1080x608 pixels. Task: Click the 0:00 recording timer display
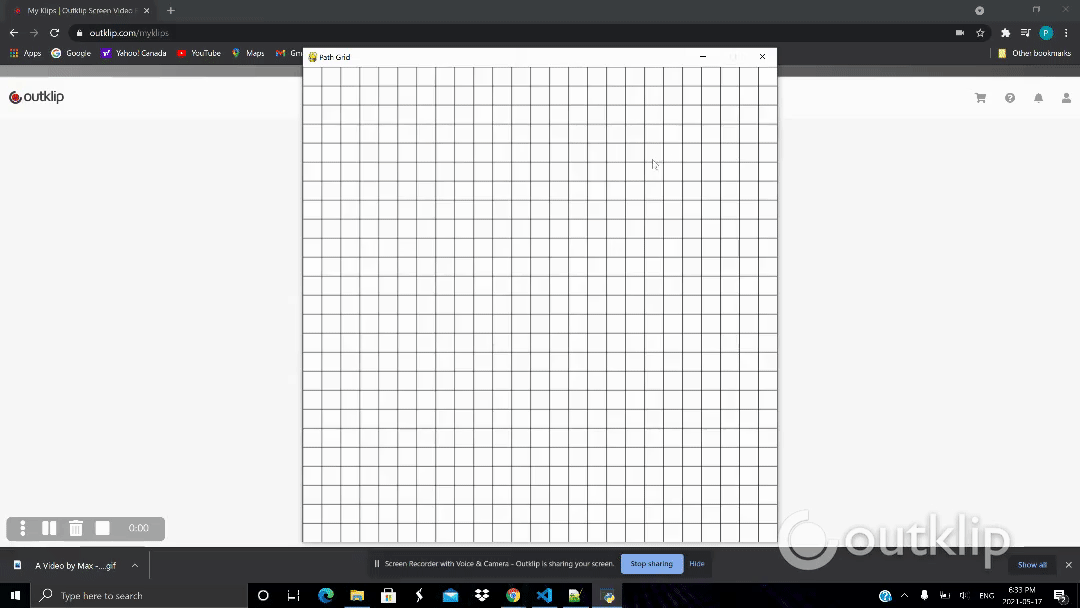click(x=138, y=528)
